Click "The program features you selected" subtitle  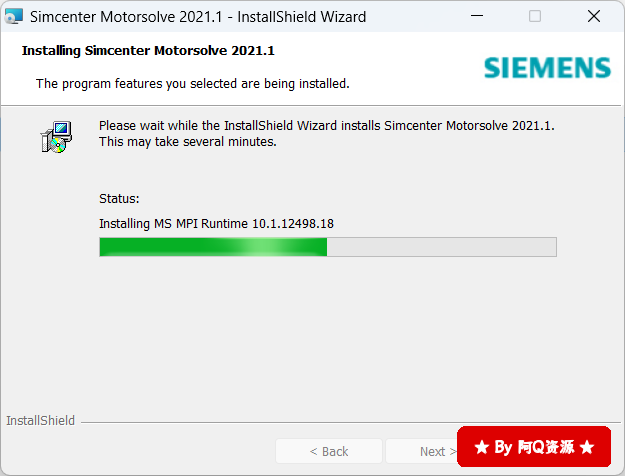point(193,84)
